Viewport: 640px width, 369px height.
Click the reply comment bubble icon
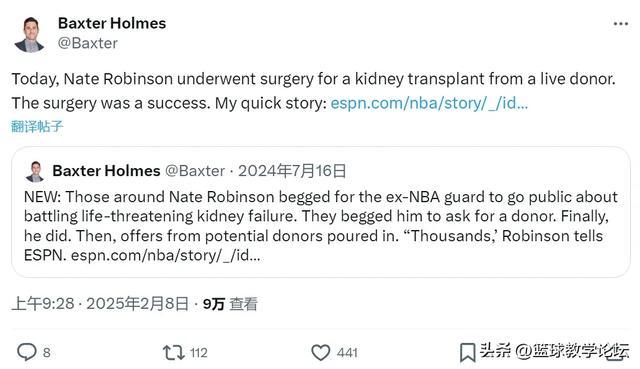pos(27,352)
